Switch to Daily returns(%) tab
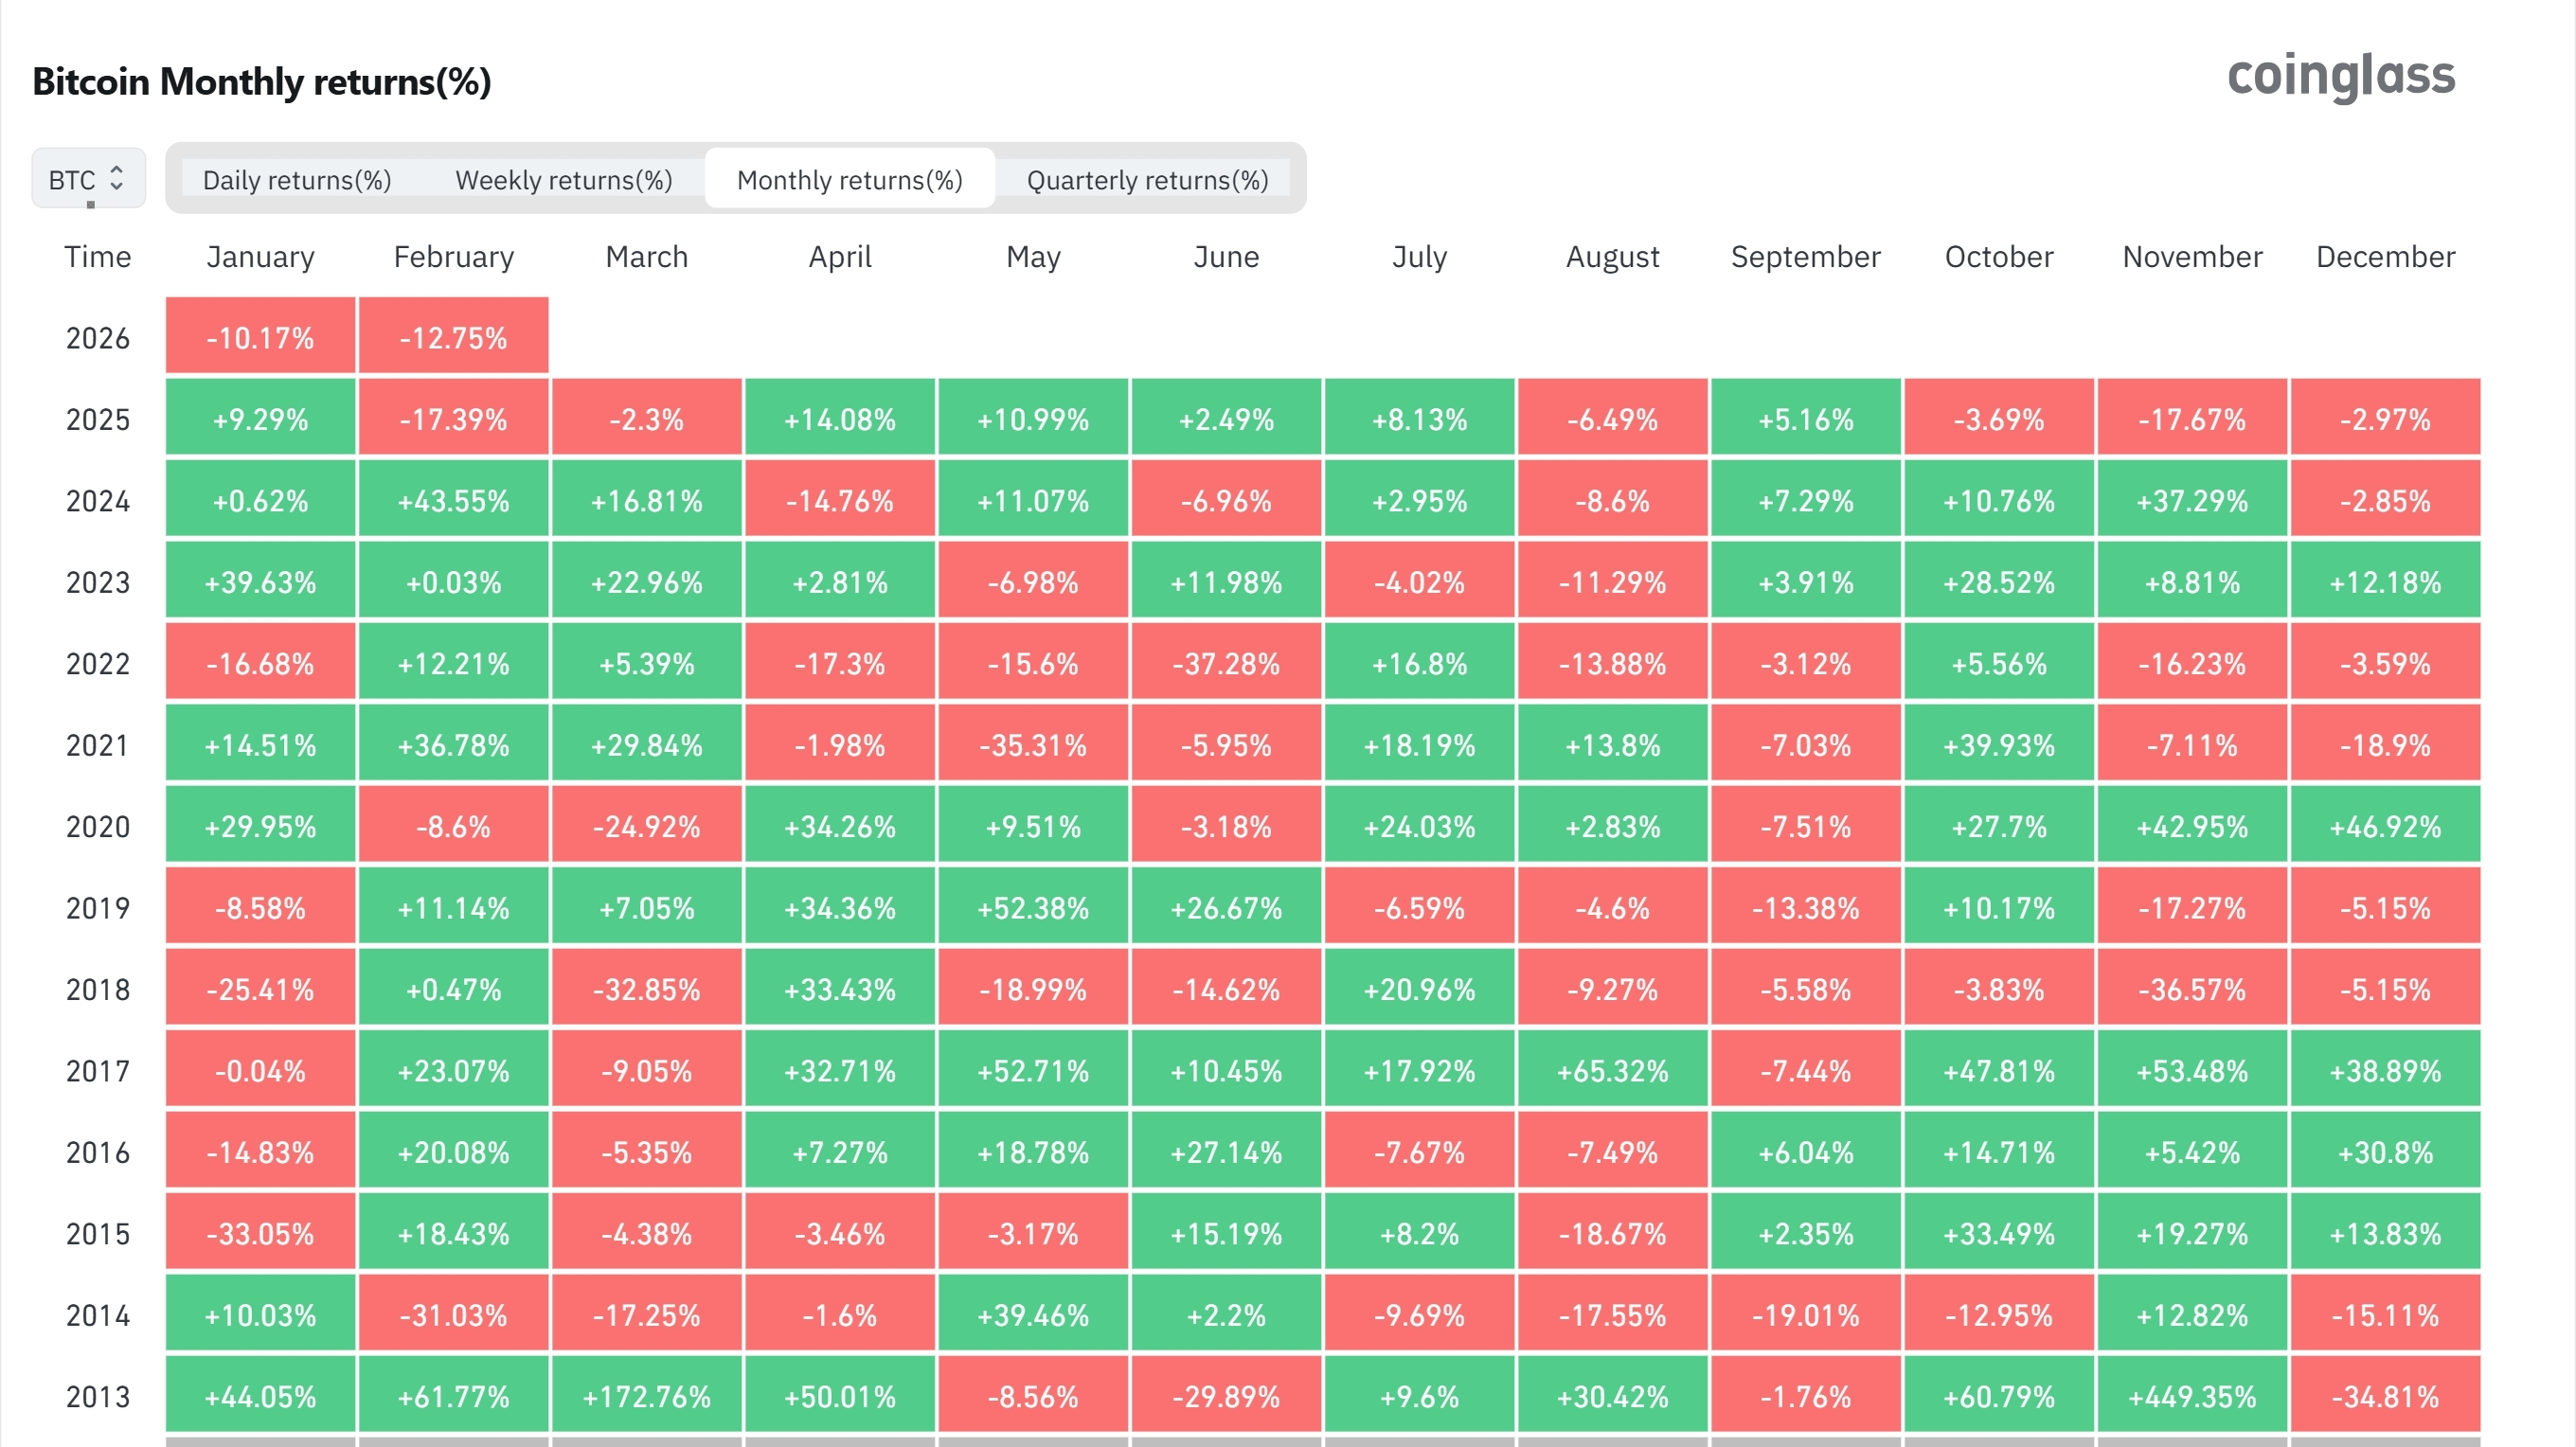This screenshot has width=2576, height=1447. [297, 180]
